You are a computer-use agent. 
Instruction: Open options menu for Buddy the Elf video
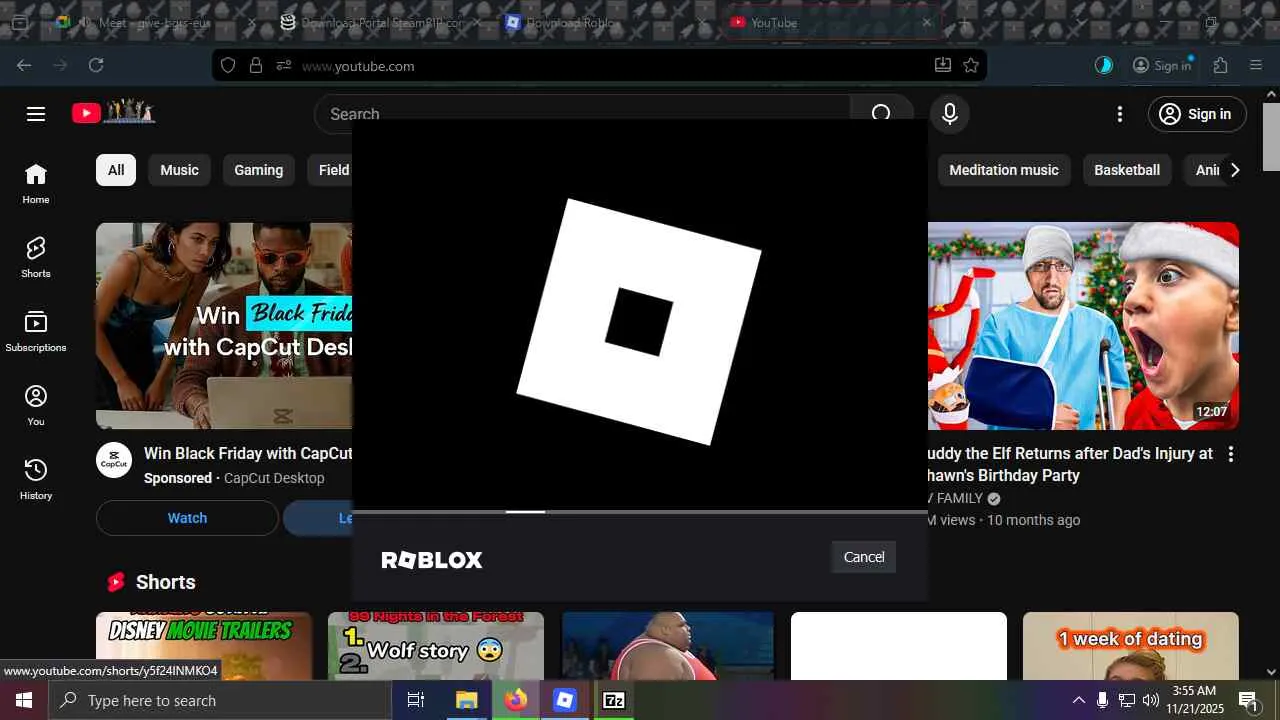click(x=1231, y=454)
